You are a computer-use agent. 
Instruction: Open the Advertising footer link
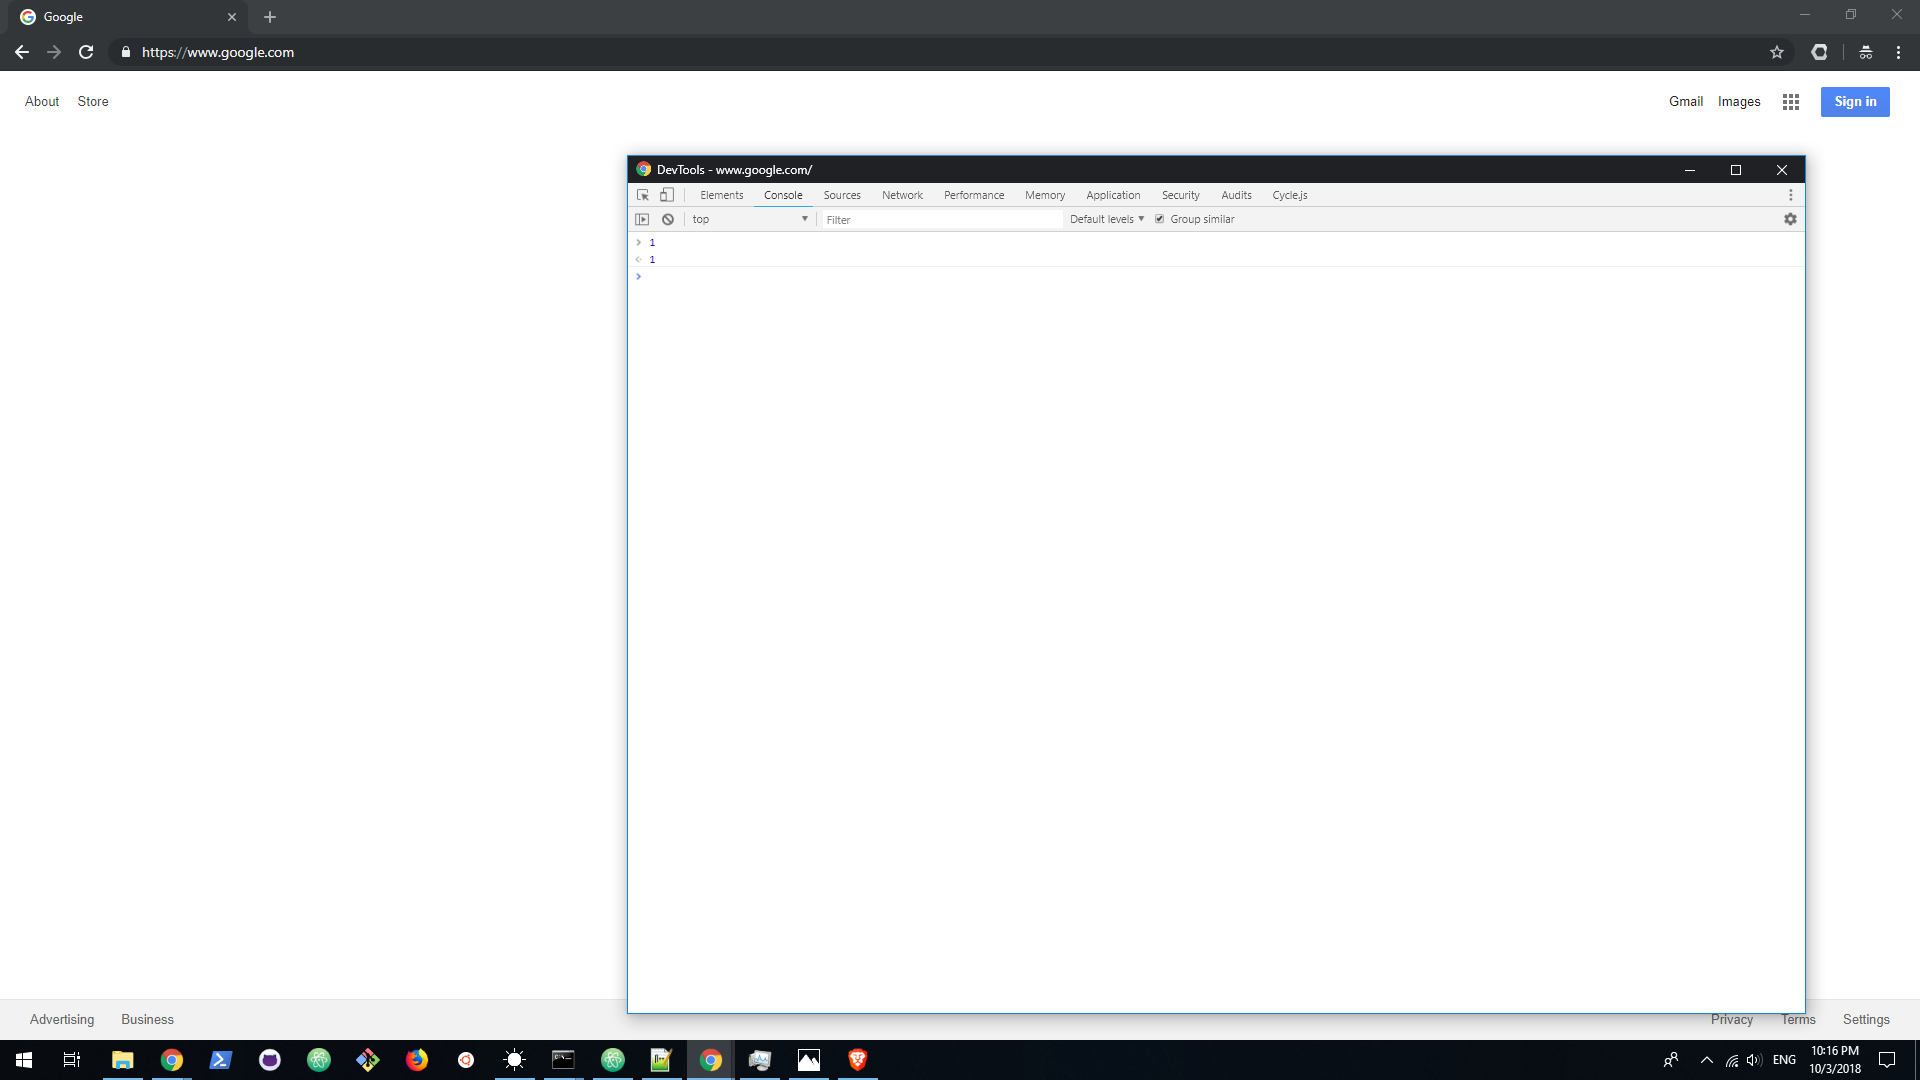pyautogui.click(x=62, y=1020)
